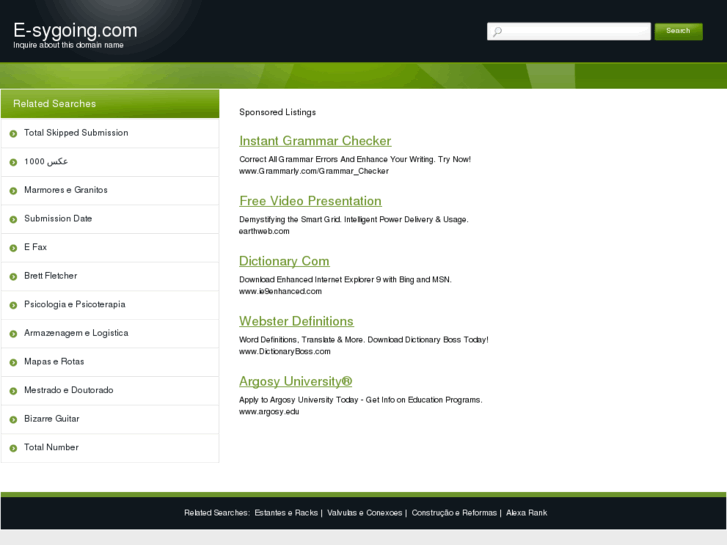727x545 pixels.
Task: Click the green Search button
Action: [x=678, y=31]
